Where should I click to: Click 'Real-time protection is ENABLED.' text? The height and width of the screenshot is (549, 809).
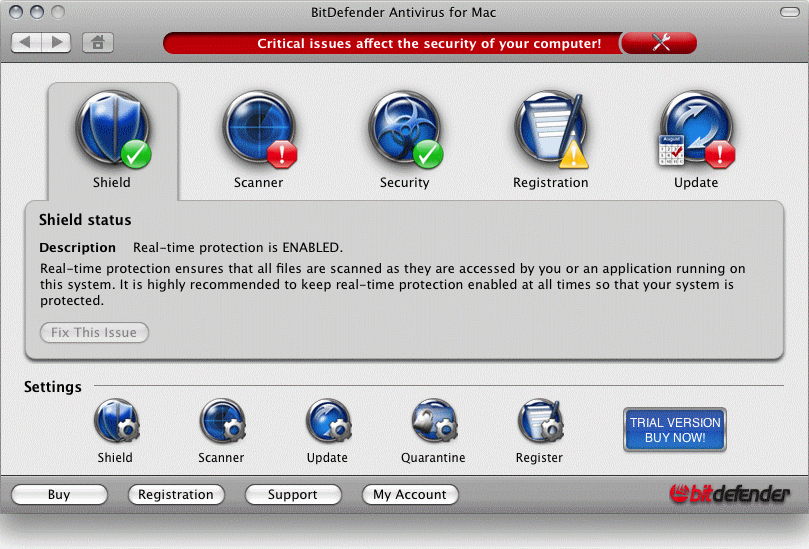pyautogui.click(x=238, y=248)
